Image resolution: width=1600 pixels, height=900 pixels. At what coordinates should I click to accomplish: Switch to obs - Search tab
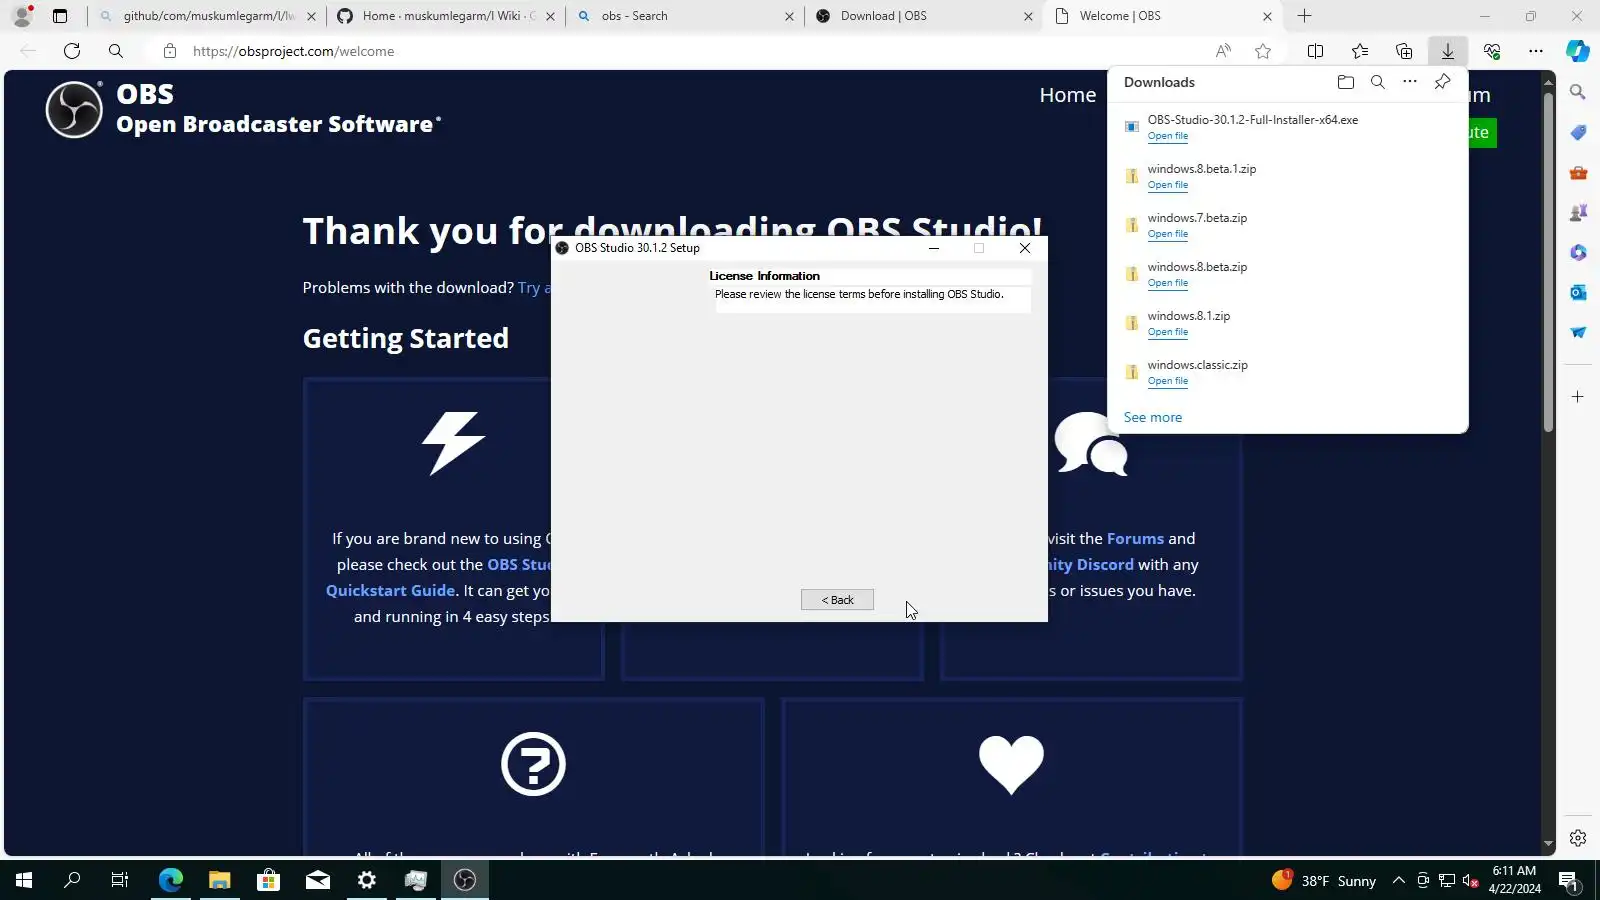pyautogui.click(x=683, y=16)
